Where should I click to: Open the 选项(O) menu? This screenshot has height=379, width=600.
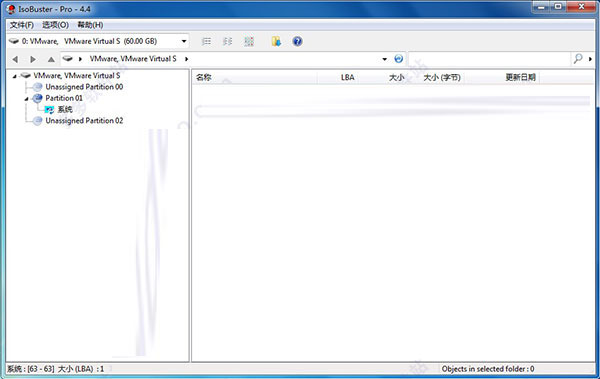[55, 25]
